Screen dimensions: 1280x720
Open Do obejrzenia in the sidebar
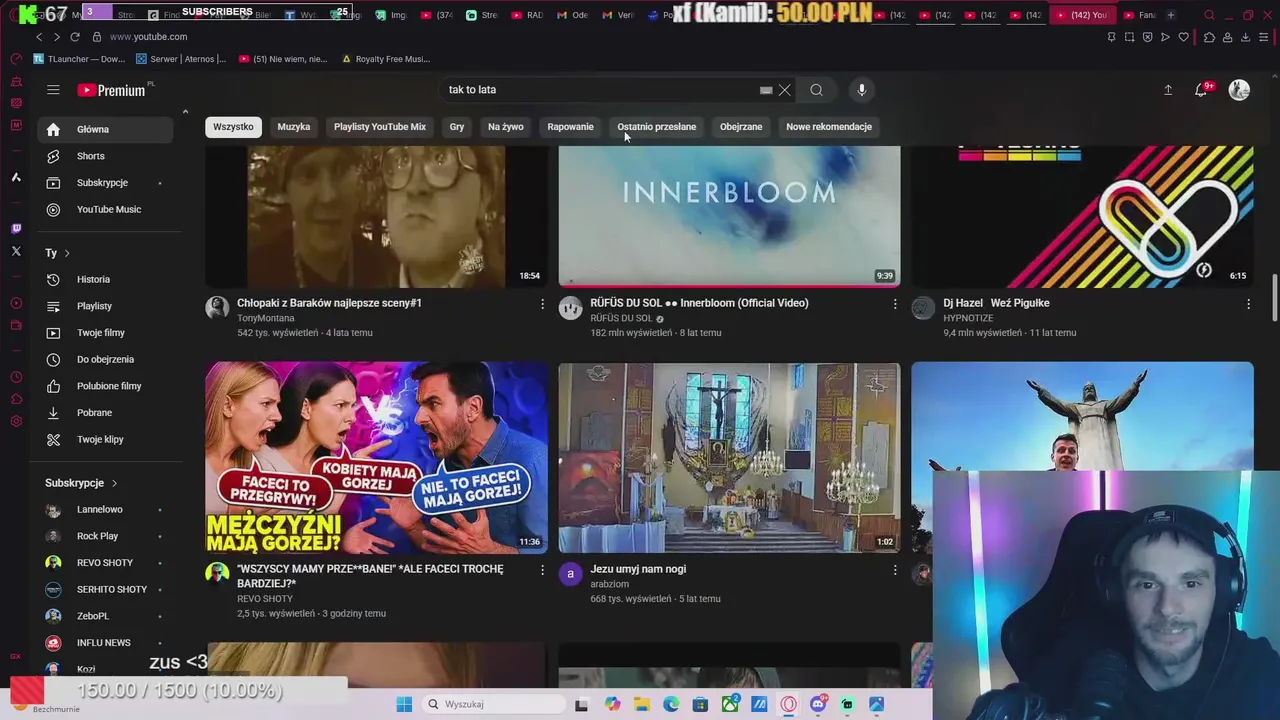[x=107, y=359]
